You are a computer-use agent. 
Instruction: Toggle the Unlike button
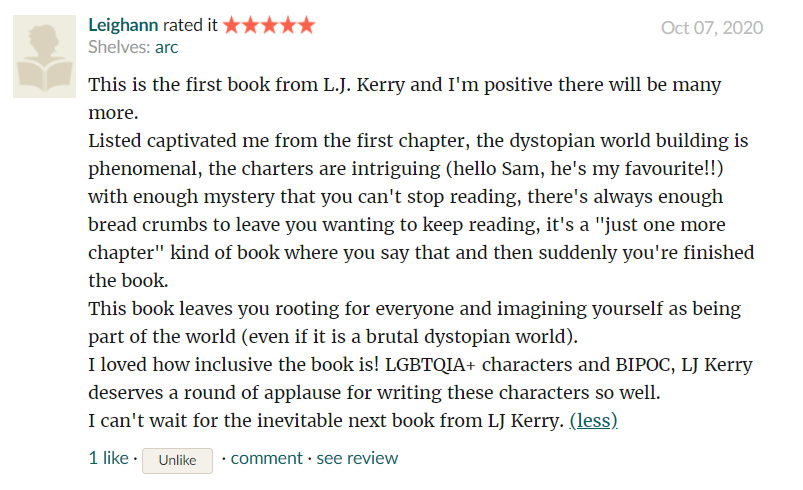177,460
